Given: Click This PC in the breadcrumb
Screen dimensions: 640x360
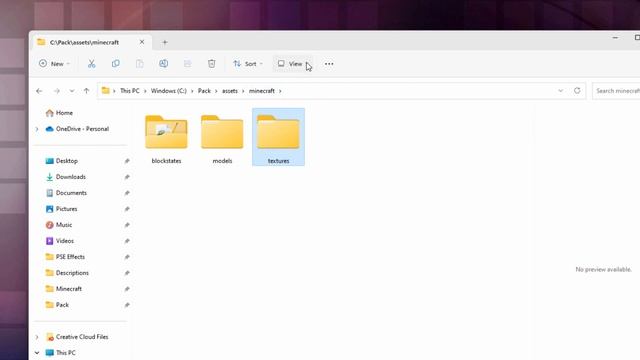Looking at the screenshot, I should (130, 91).
